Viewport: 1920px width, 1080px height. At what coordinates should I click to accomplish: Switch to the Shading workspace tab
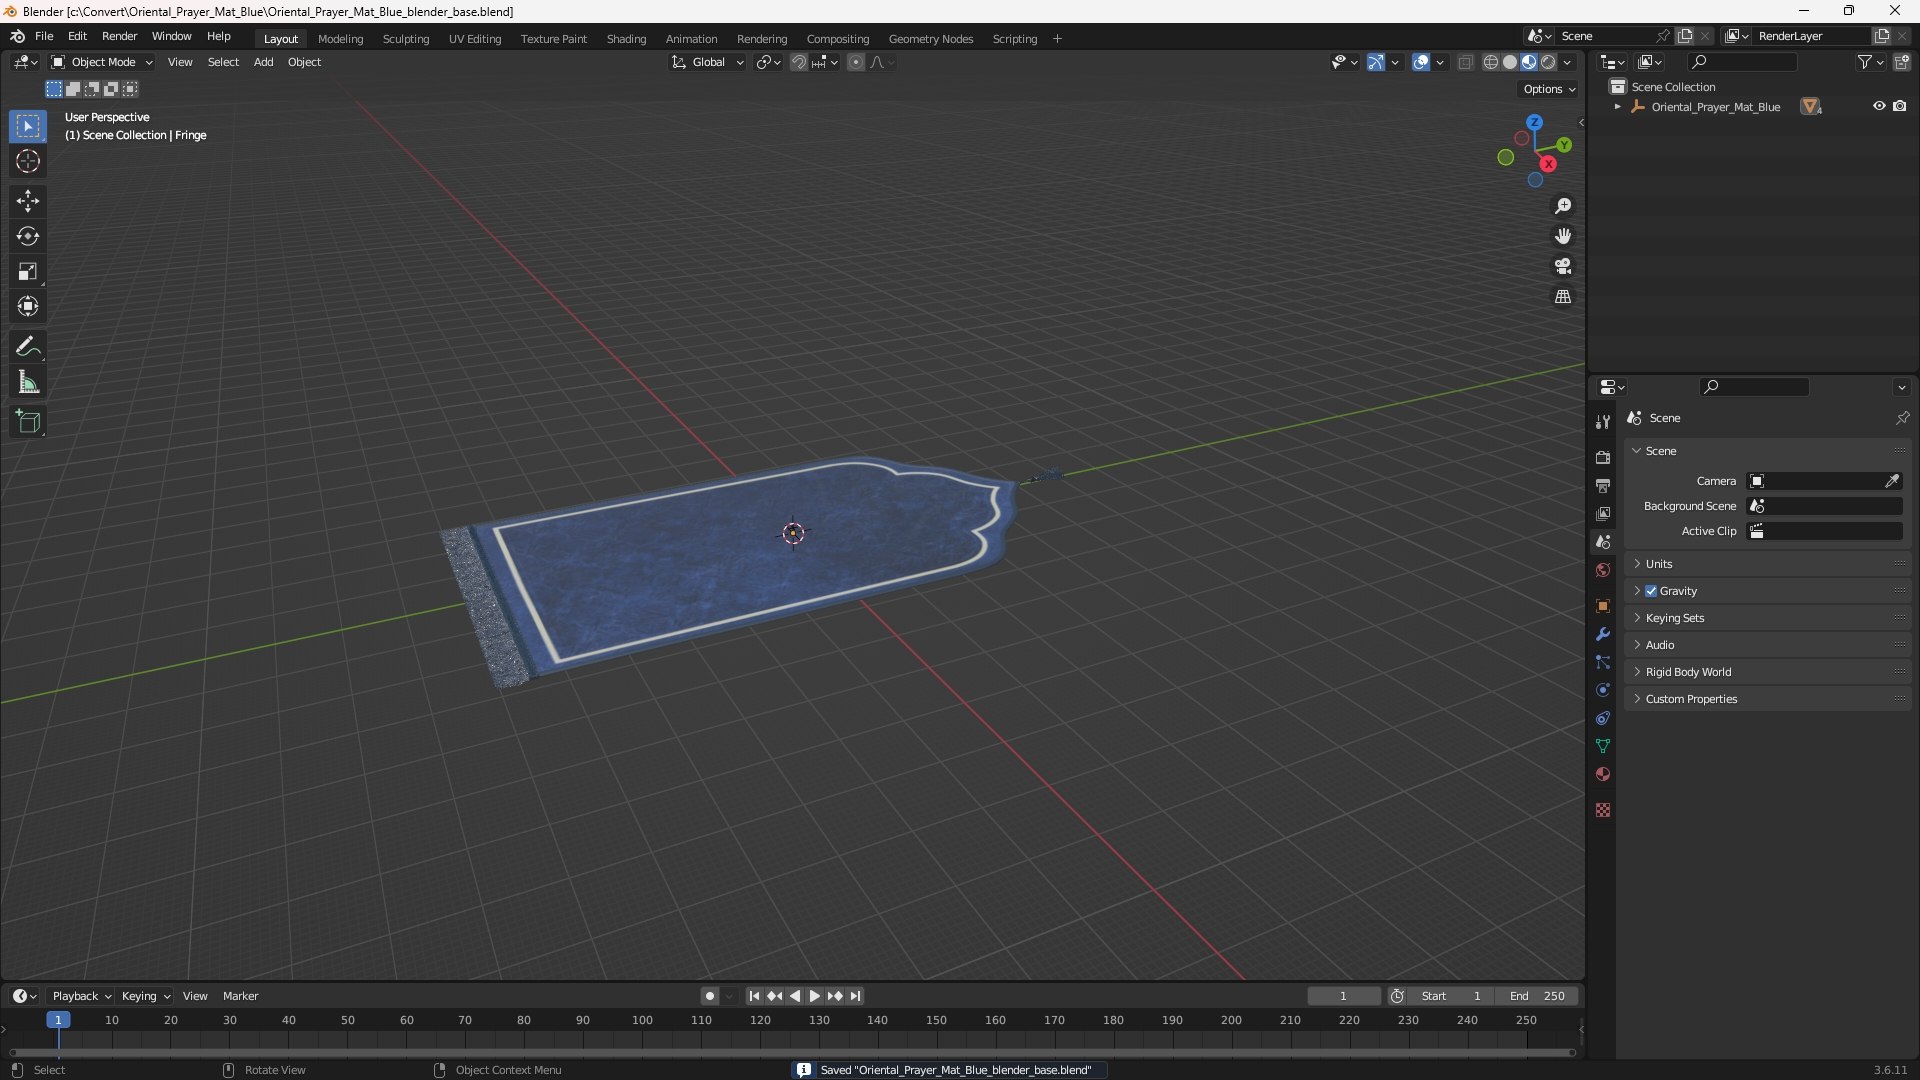click(626, 39)
